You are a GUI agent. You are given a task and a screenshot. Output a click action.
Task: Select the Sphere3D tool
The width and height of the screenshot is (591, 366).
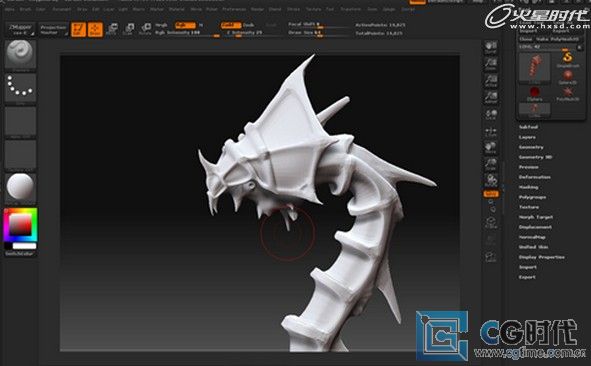coord(567,77)
